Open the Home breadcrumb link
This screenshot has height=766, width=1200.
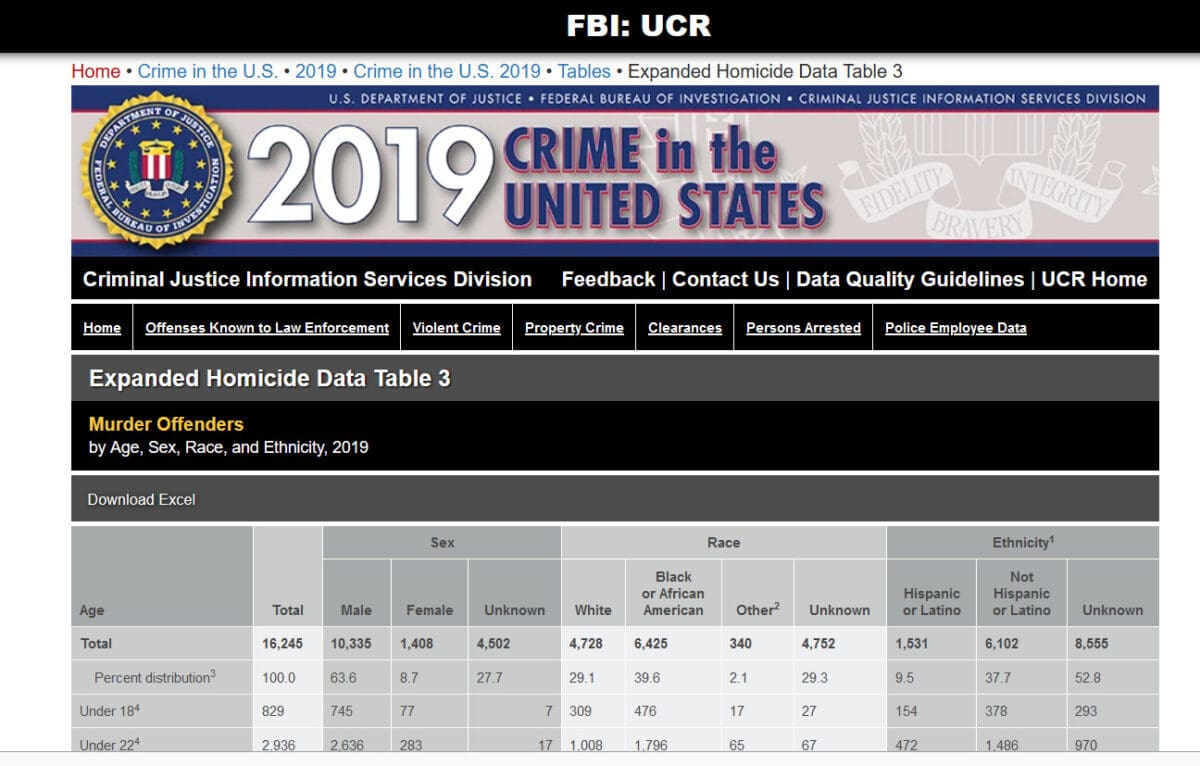click(x=96, y=71)
